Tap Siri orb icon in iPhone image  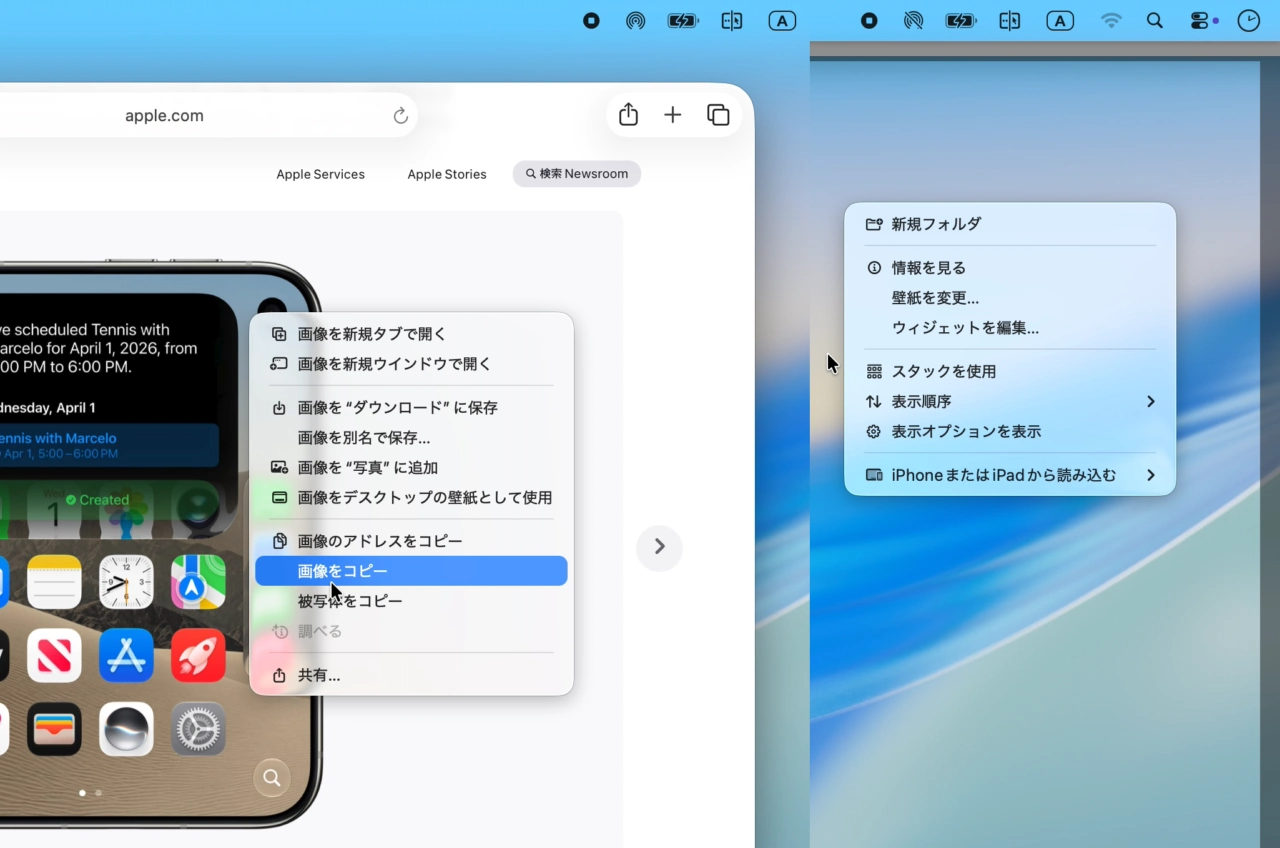tap(126, 729)
